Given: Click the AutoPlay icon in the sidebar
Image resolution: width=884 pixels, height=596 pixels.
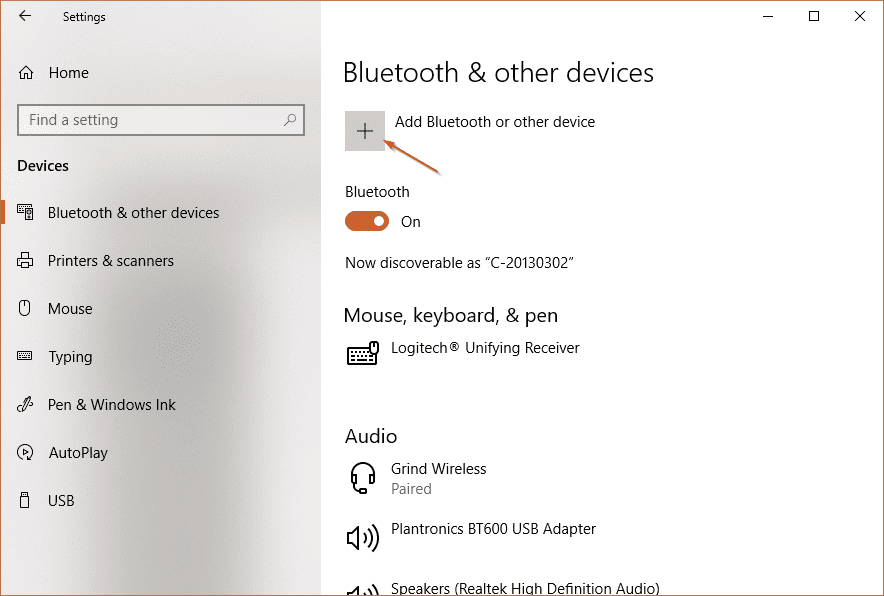Looking at the screenshot, I should click(x=24, y=452).
